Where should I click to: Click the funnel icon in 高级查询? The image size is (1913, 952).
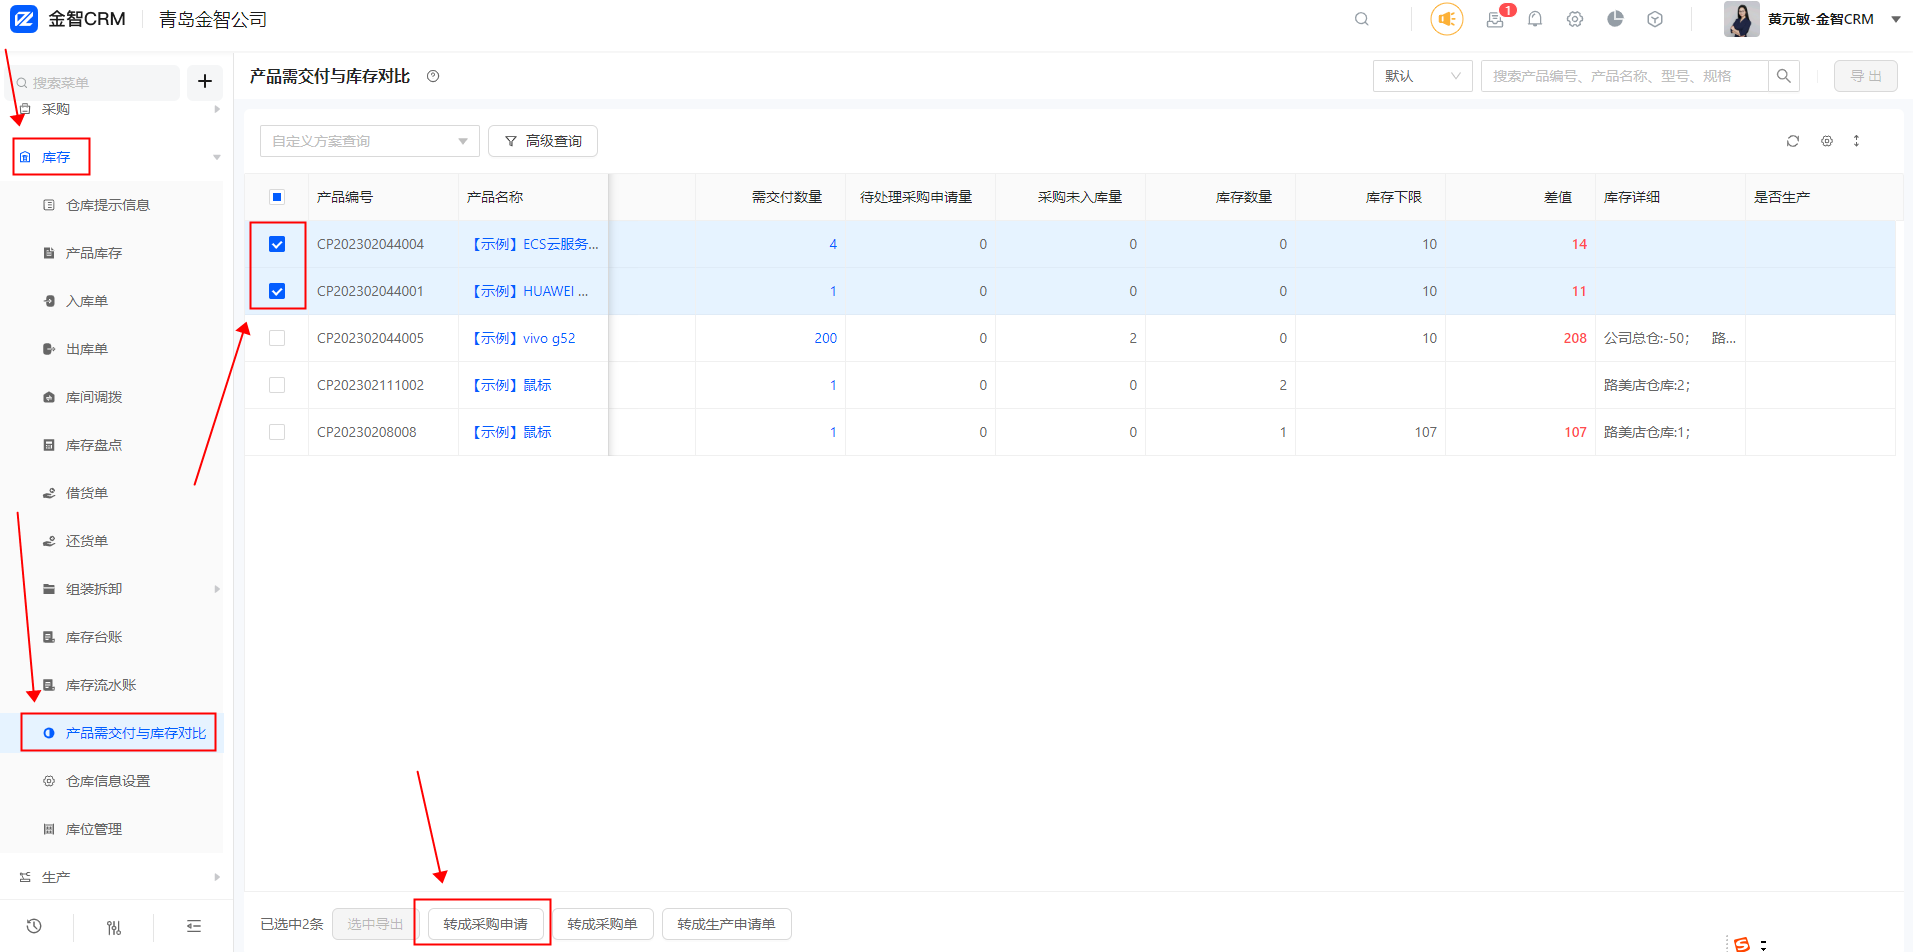(x=511, y=141)
